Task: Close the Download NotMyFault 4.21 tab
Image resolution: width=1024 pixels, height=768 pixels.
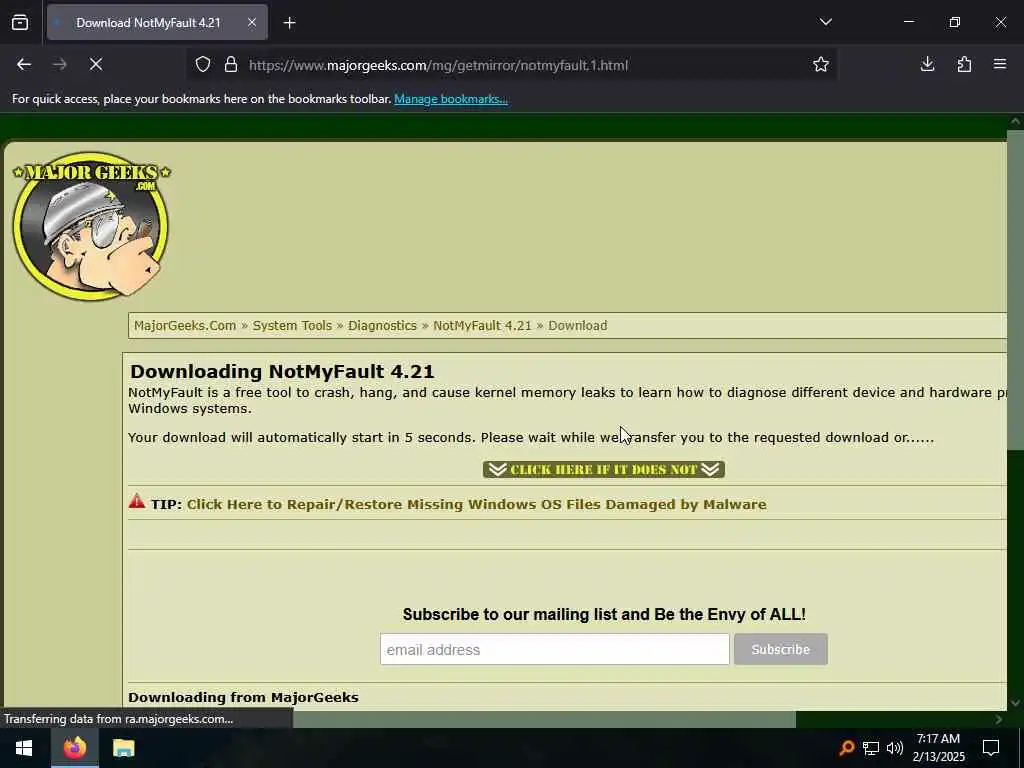Action: coord(251,22)
